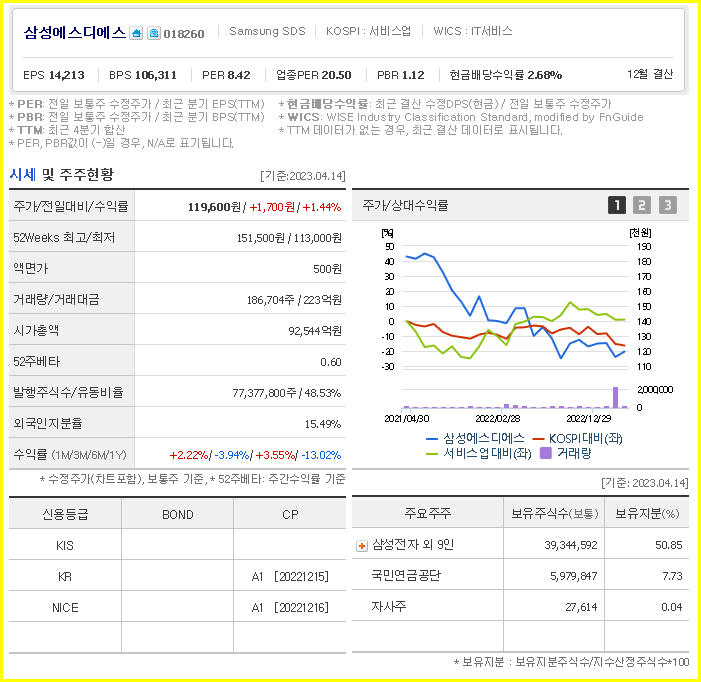Click the 신용등급 column header
The width and height of the screenshot is (701, 682).
tap(65, 514)
